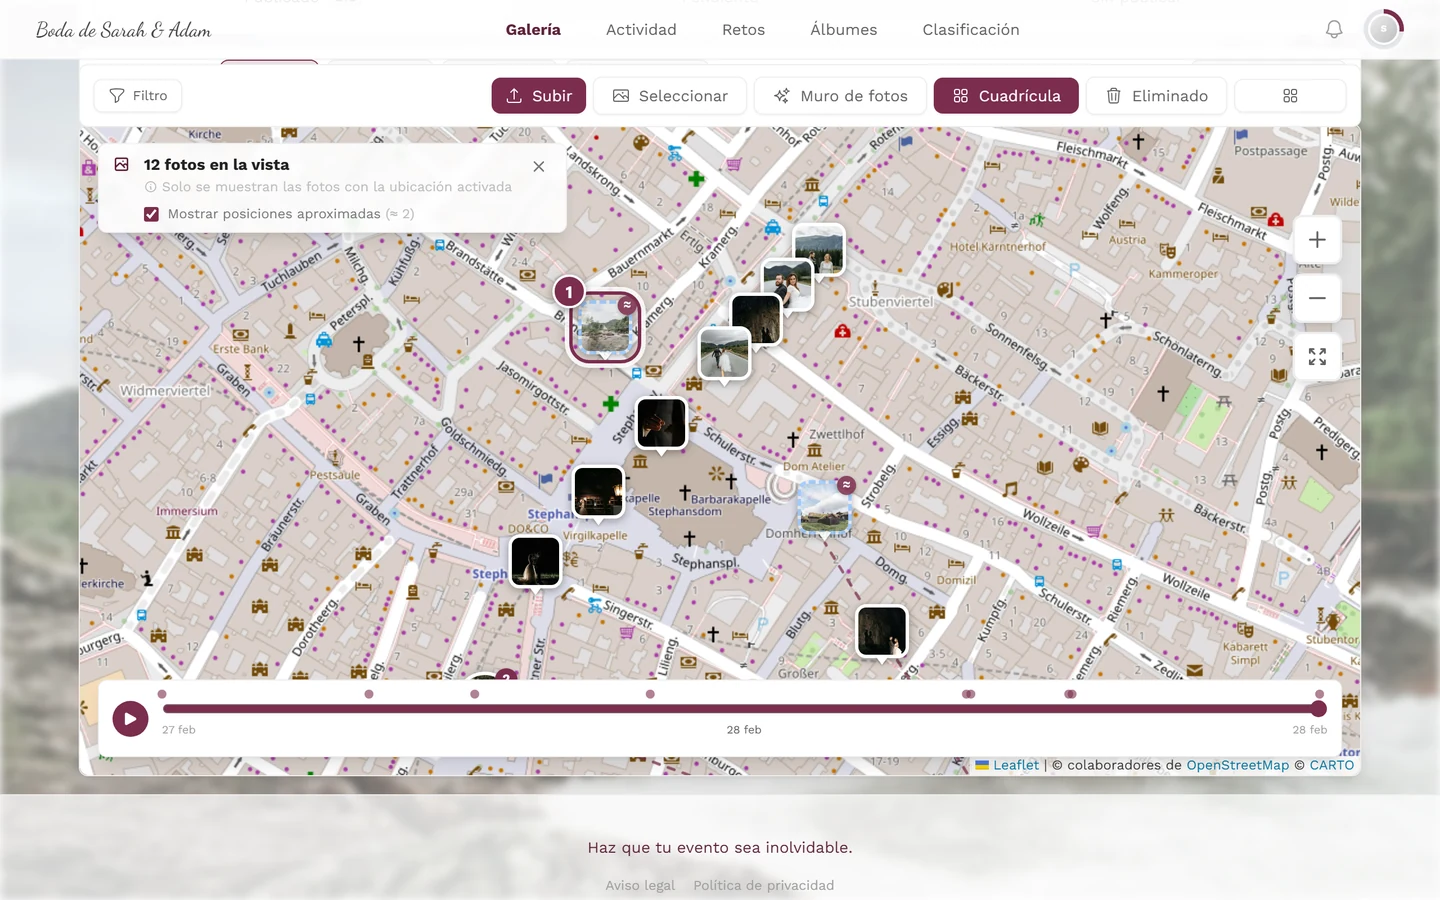Click the unlabeled grid icon button after Eliminado
The height and width of the screenshot is (900, 1440).
pos(1290,96)
